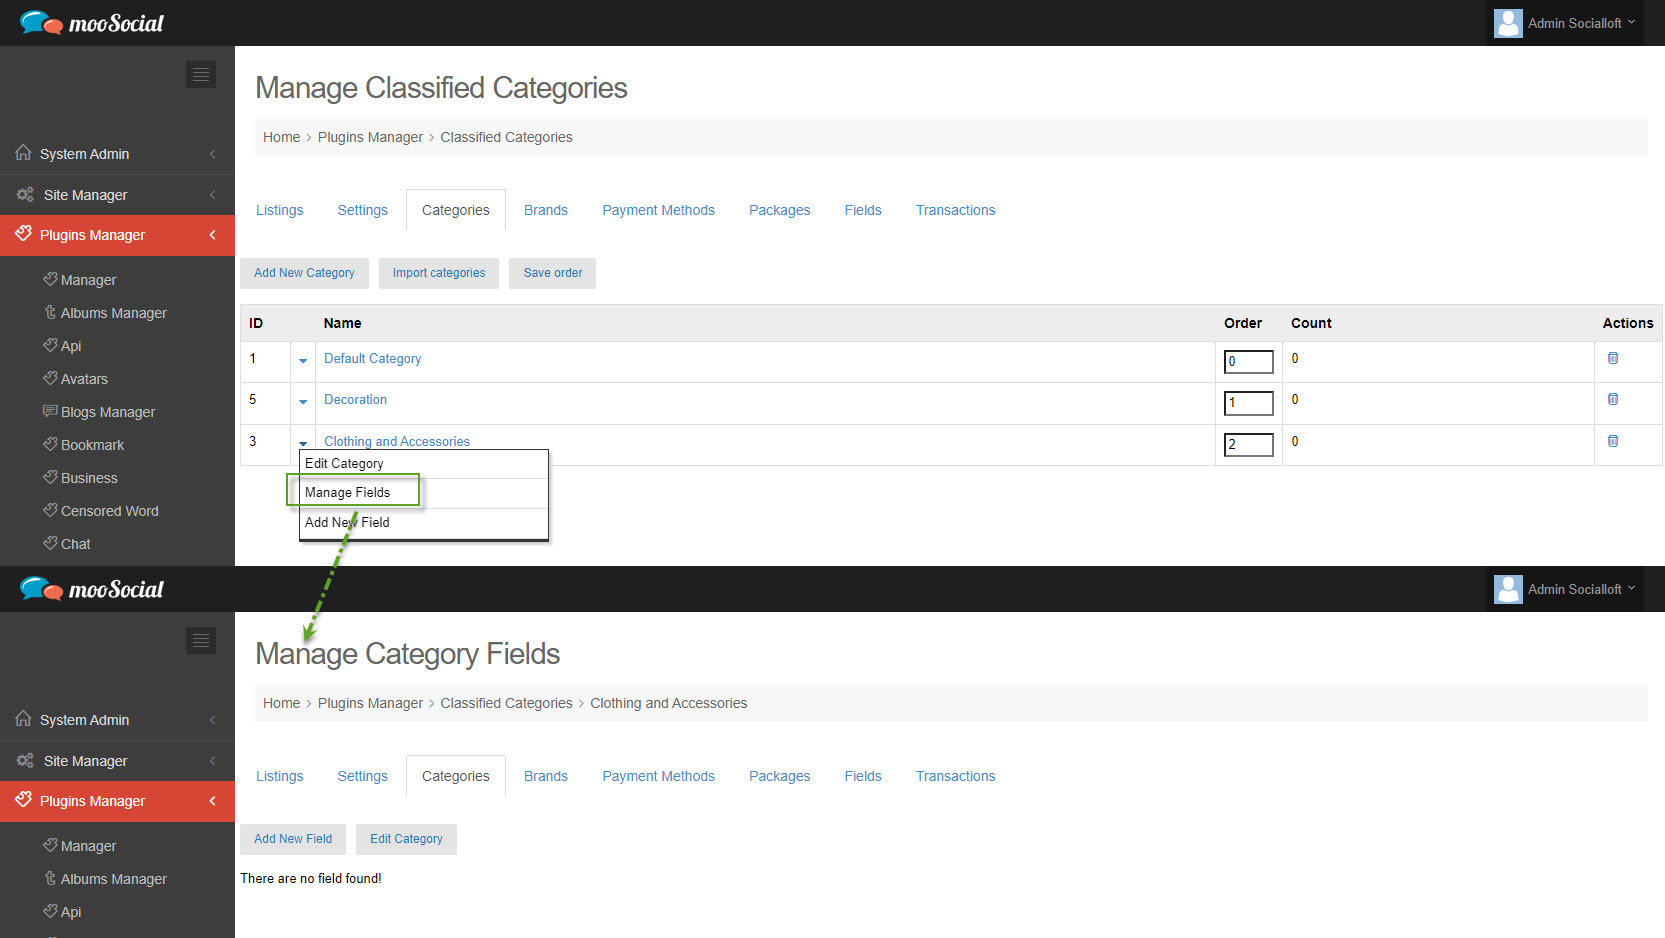The image size is (1665, 938).
Task: Click Classified Categories in lower breadcrumb
Action: pyautogui.click(x=506, y=703)
